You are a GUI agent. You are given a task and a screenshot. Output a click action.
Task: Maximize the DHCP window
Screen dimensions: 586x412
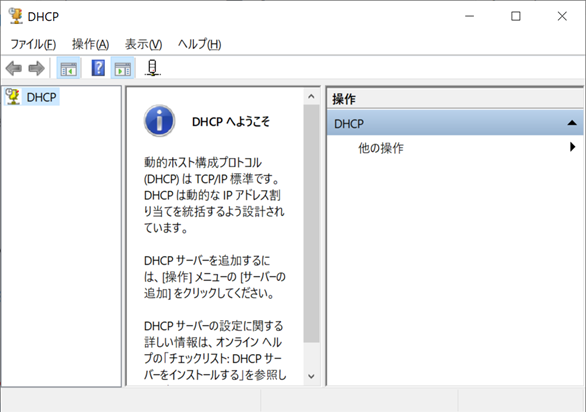(x=516, y=16)
